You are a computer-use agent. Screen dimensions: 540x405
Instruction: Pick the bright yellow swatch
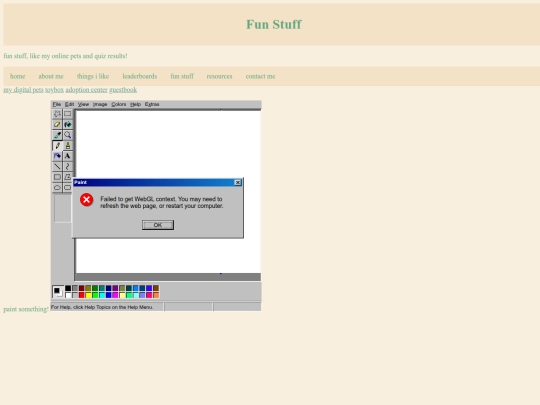(89, 295)
